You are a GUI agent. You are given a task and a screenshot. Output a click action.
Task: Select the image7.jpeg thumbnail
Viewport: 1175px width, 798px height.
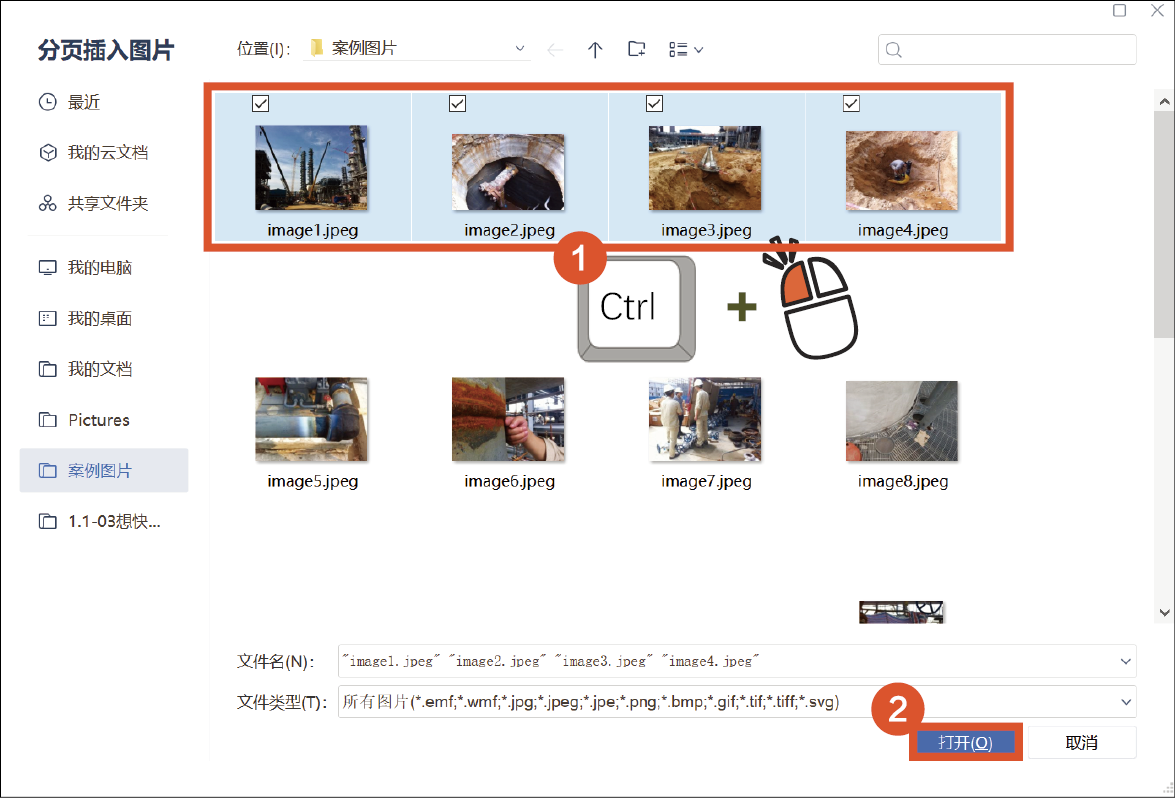pyautogui.click(x=705, y=419)
